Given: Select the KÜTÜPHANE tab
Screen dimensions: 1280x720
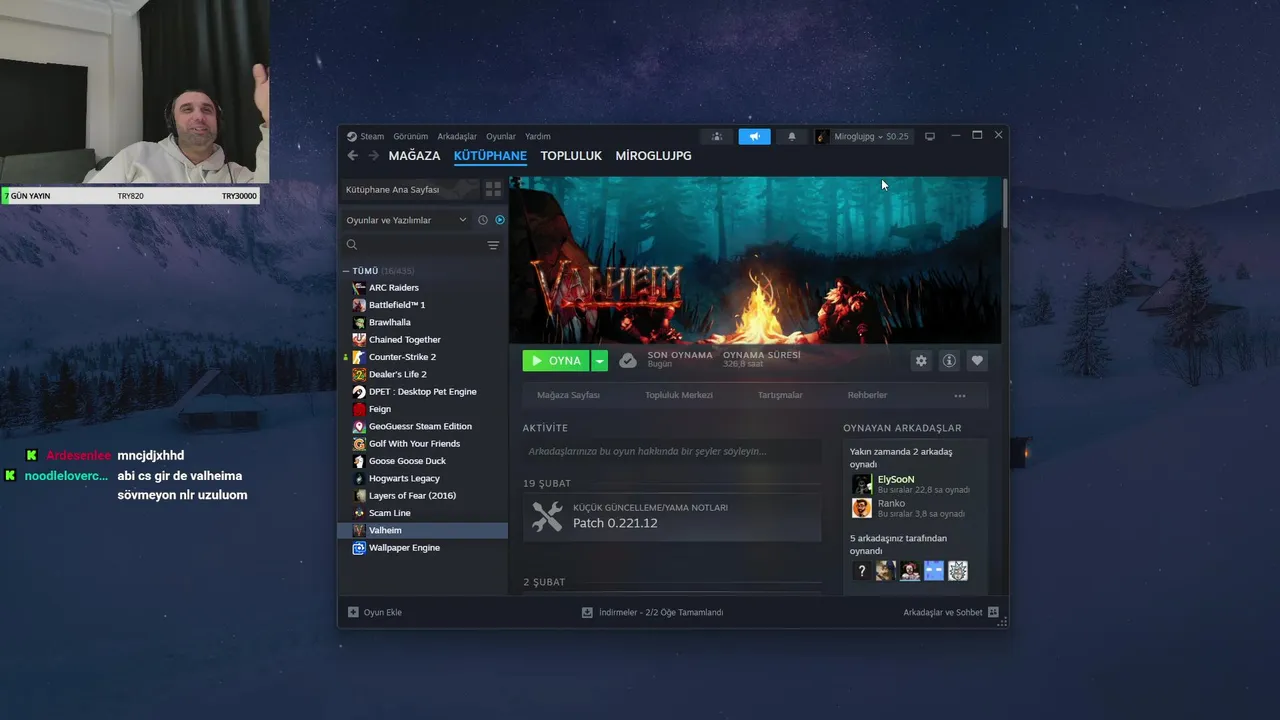Looking at the screenshot, I should click(490, 156).
